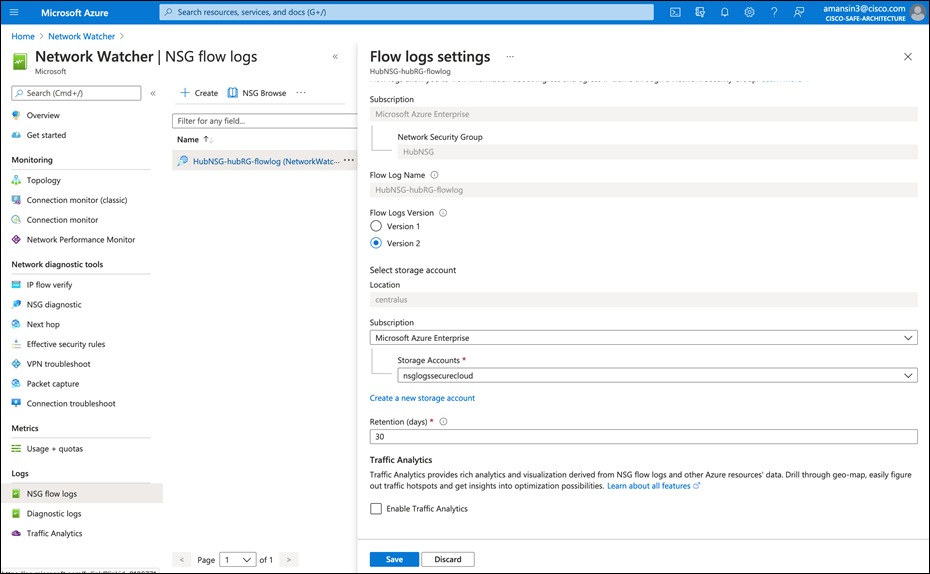Expand the Subscription dropdown for storage
The width and height of the screenshot is (930, 574).
coord(643,338)
